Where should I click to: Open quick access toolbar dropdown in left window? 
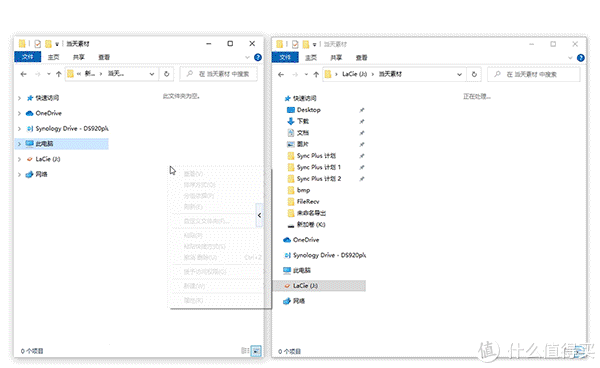point(57,44)
